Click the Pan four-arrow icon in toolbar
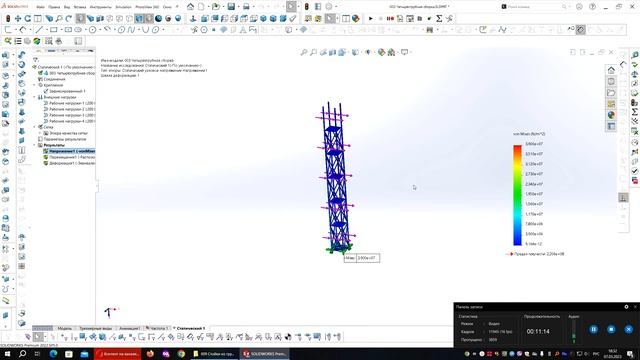 (18, 18)
